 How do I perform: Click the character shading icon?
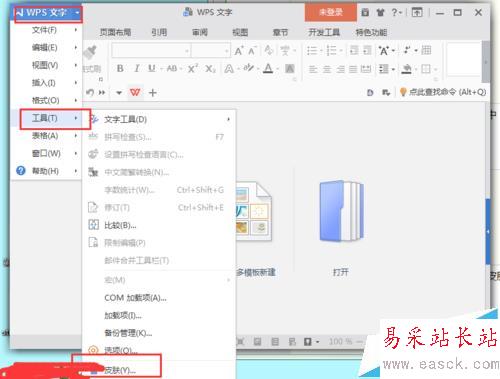pyautogui.click(x=290, y=69)
